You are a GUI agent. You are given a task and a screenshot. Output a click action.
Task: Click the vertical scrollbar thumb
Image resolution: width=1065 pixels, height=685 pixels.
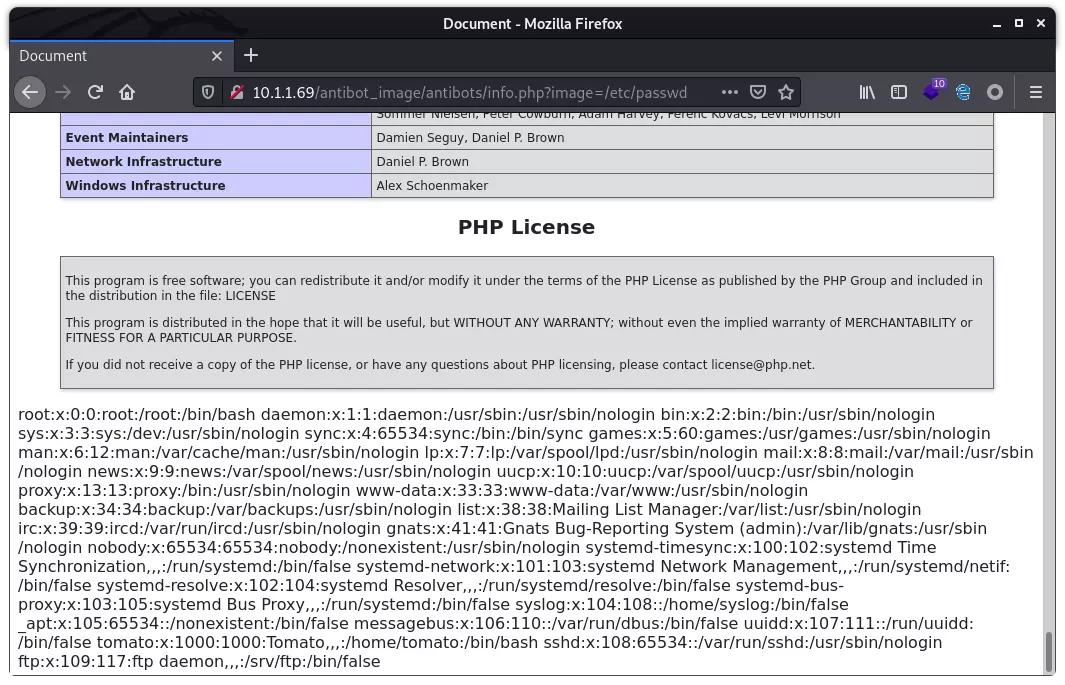(1048, 651)
